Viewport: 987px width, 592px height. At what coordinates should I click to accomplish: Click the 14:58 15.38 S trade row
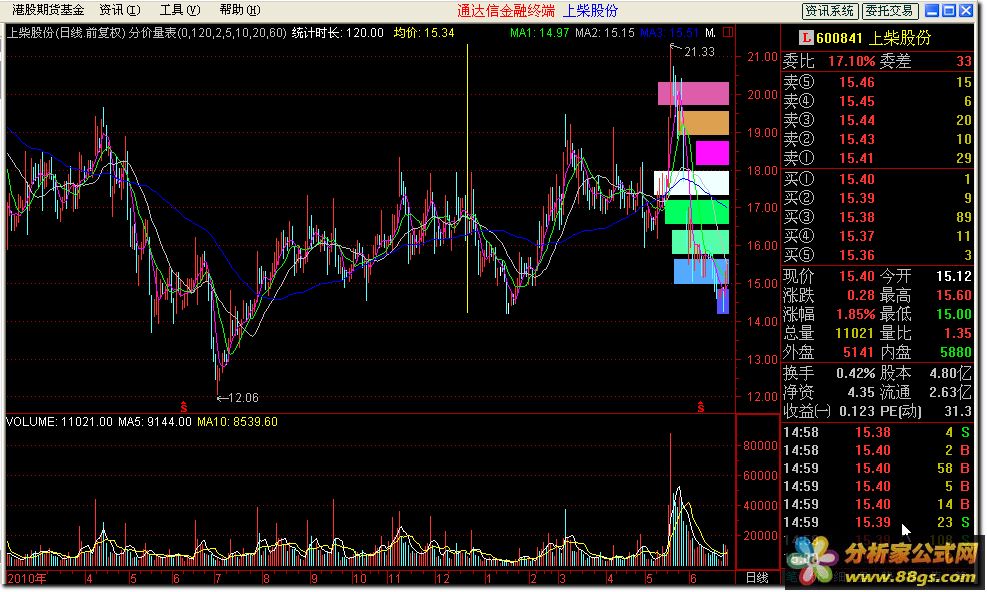tap(877, 433)
